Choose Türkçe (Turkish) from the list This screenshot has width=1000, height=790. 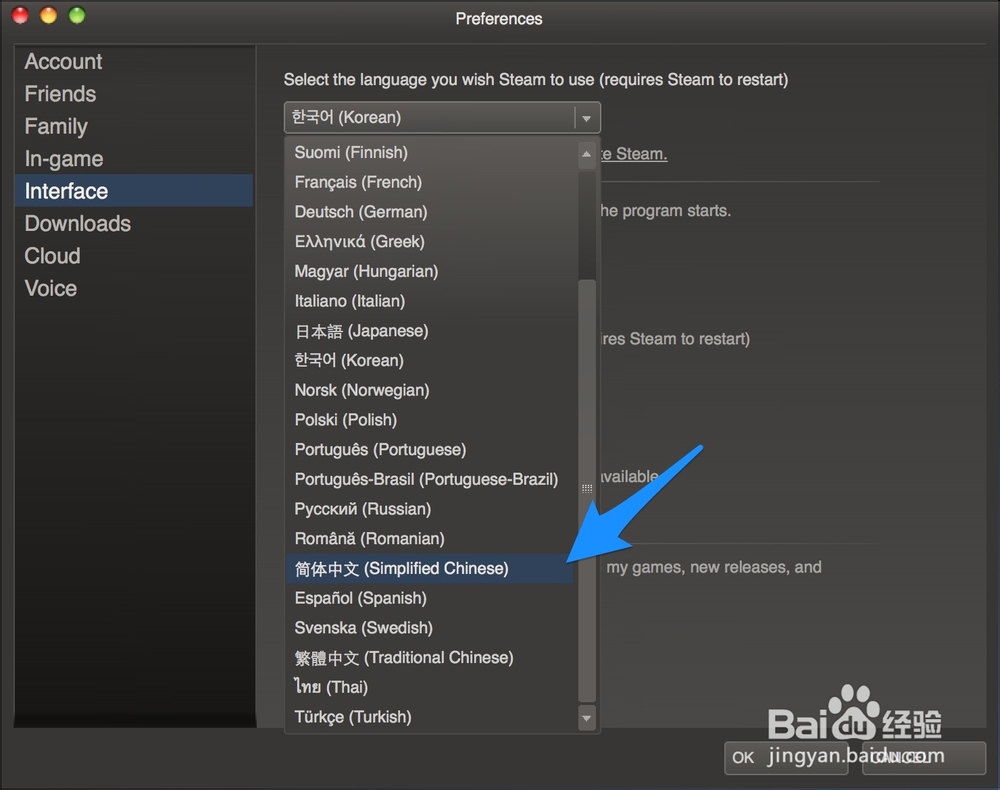point(431,717)
